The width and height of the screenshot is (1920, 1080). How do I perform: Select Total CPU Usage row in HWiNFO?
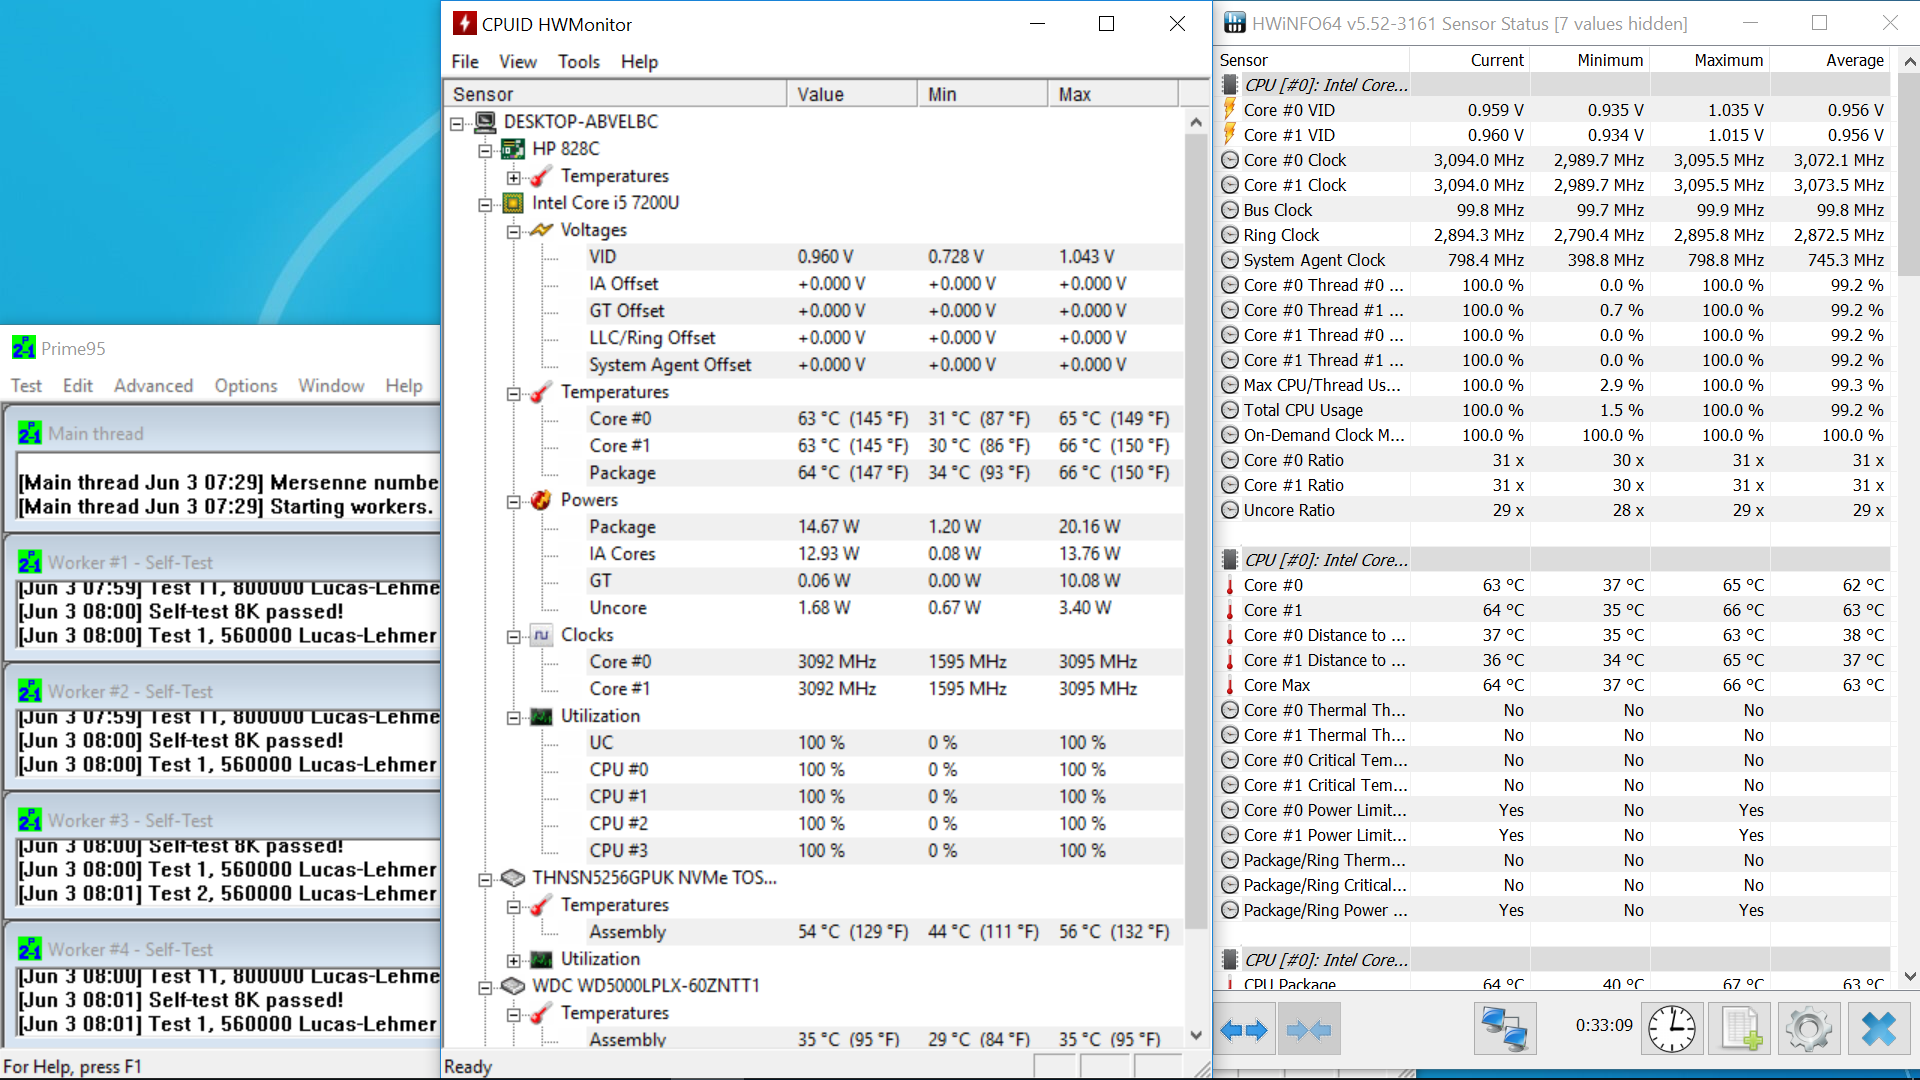(x=1555, y=410)
